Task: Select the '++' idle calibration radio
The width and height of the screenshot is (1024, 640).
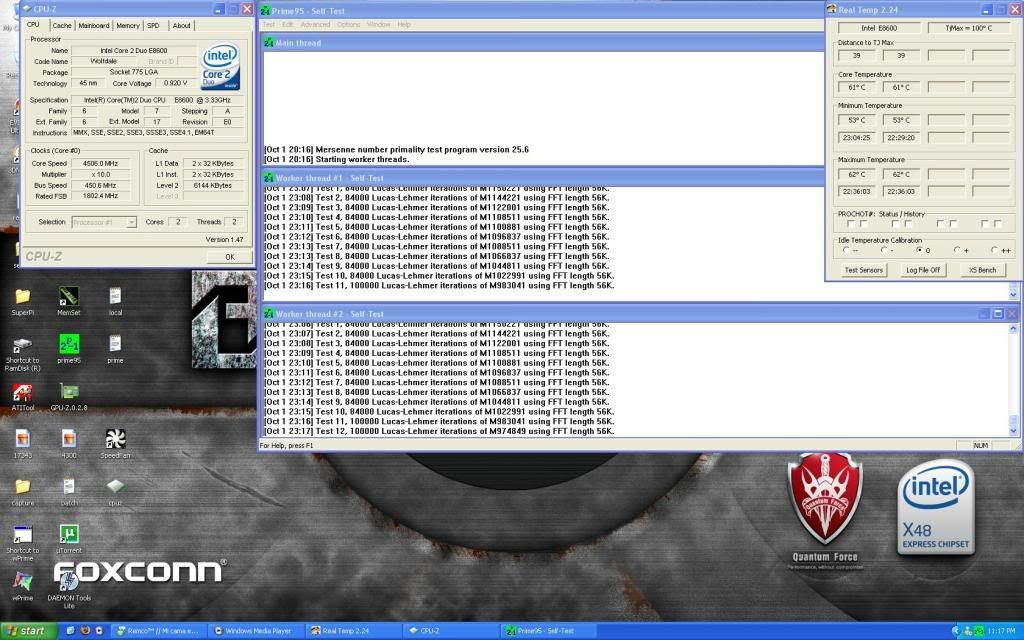Action: click(995, 250)
